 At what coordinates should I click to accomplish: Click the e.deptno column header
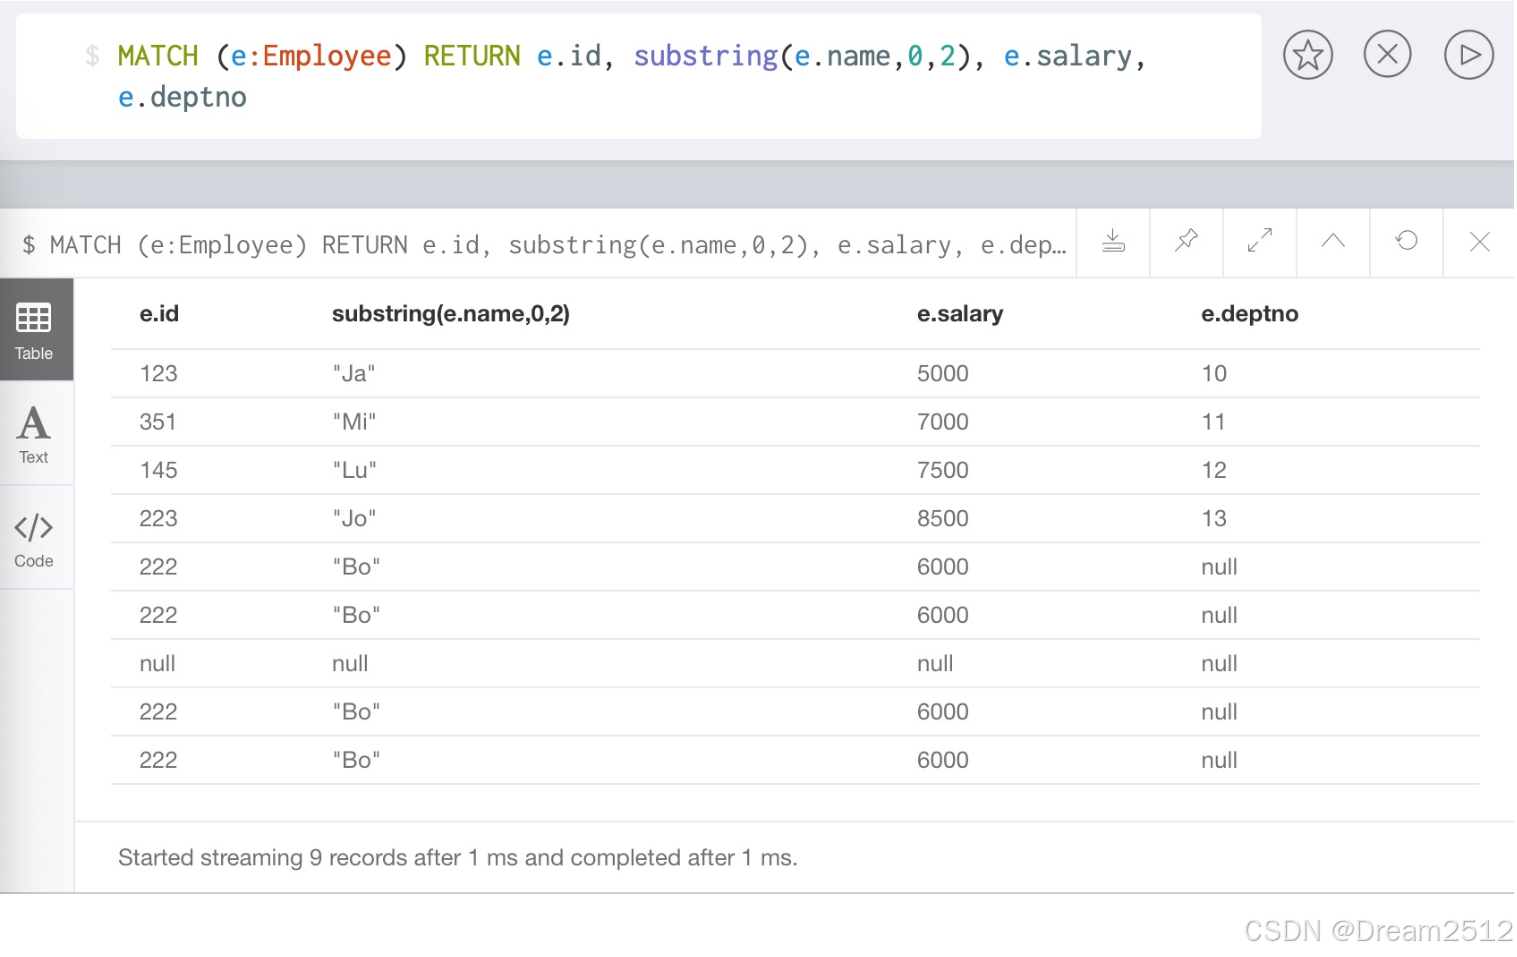tap(1250, 314)
